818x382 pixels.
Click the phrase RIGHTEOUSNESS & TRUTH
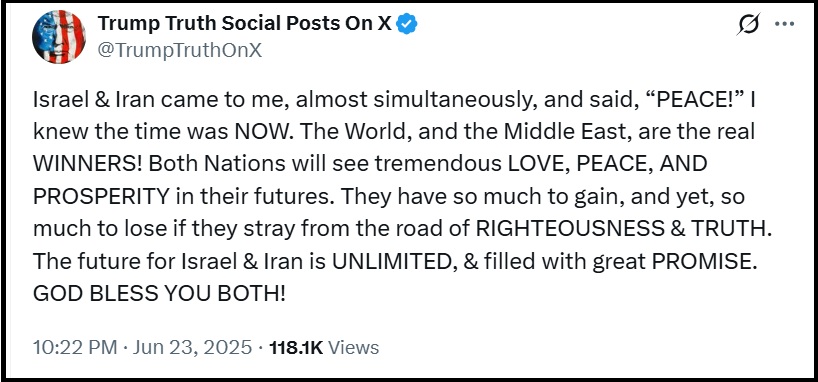tap(624, 229)
